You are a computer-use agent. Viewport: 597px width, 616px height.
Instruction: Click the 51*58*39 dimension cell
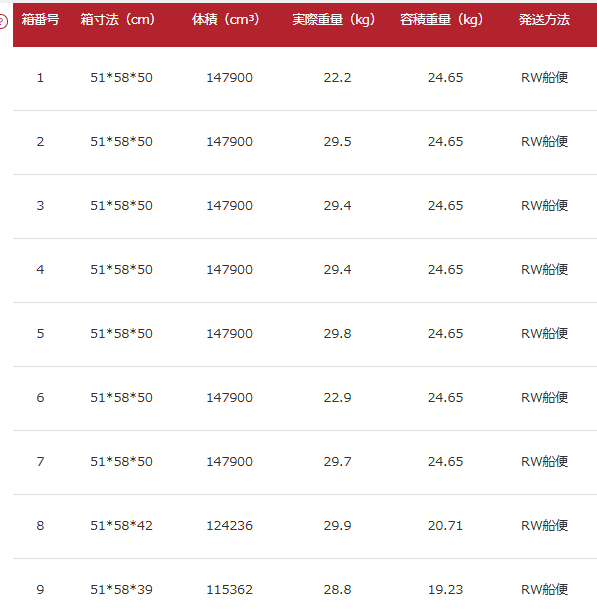[x=121, y=590]
